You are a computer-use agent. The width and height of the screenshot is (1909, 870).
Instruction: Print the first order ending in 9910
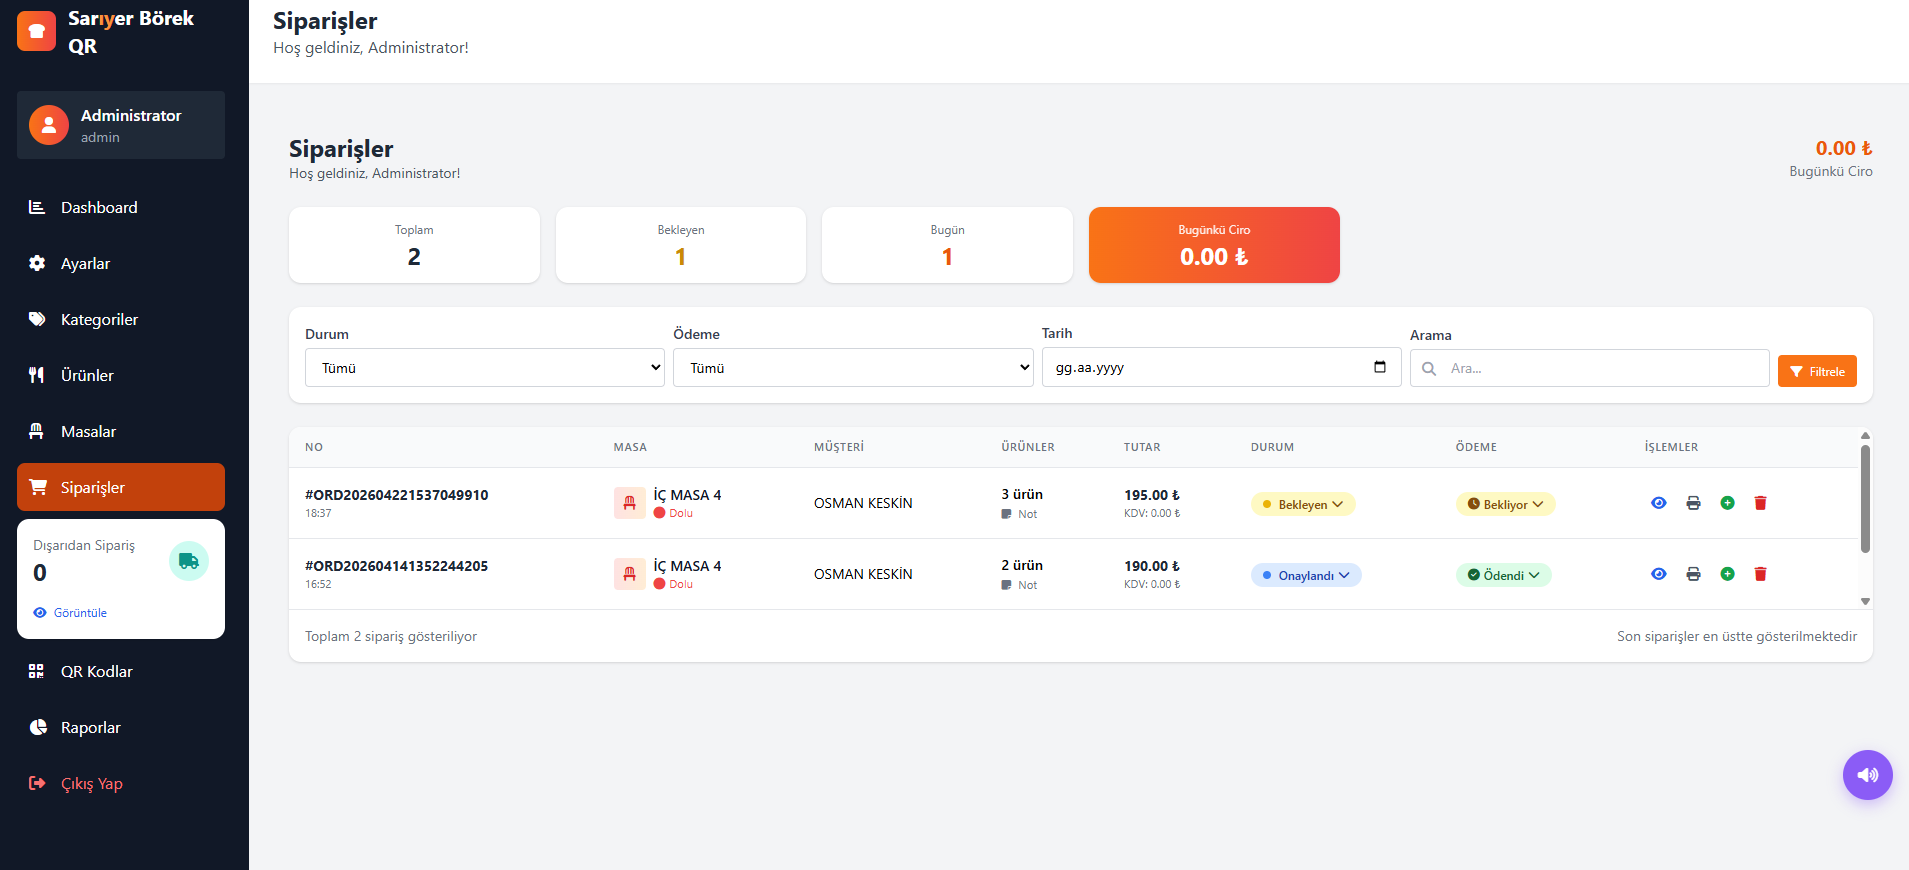tap(1693, 503)
